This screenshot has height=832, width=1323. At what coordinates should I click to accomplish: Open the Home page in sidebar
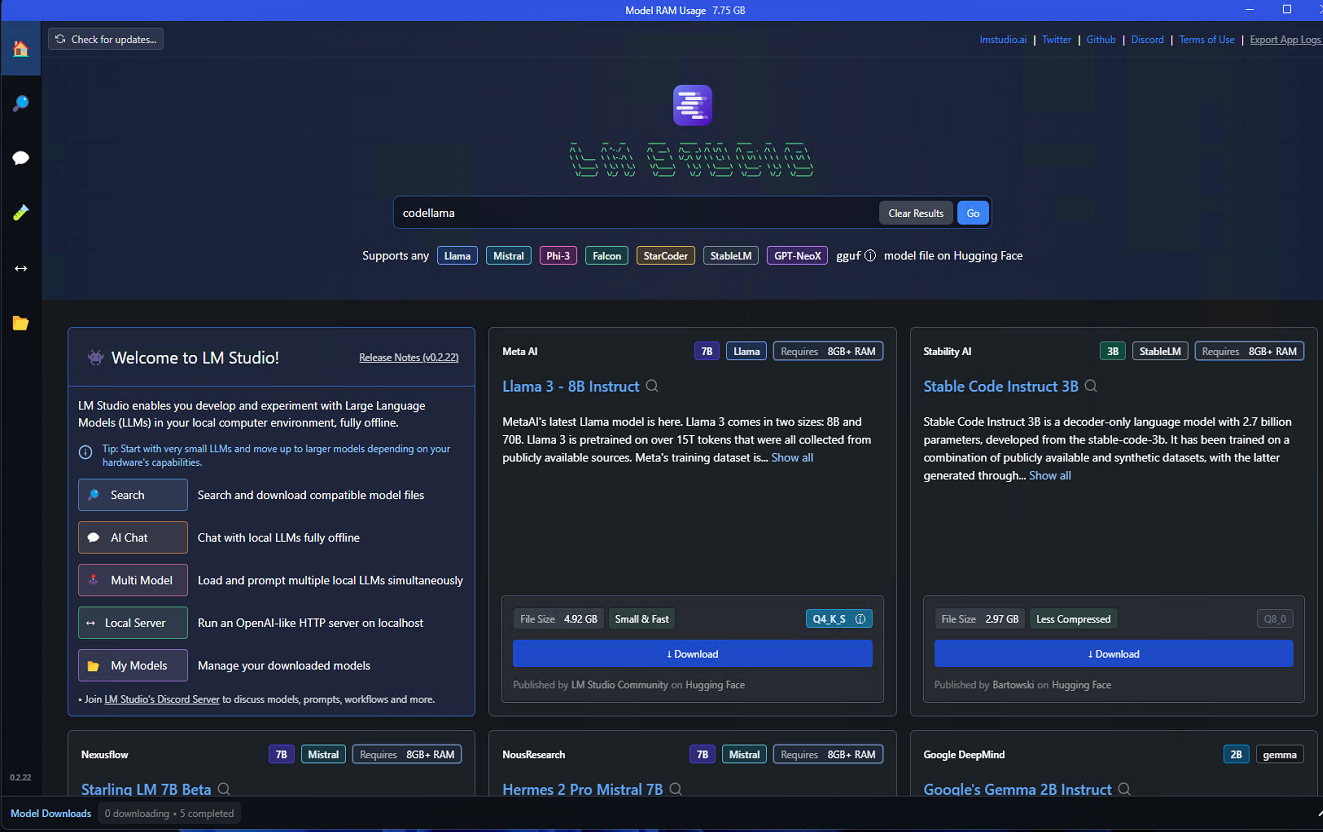(20, 48)
